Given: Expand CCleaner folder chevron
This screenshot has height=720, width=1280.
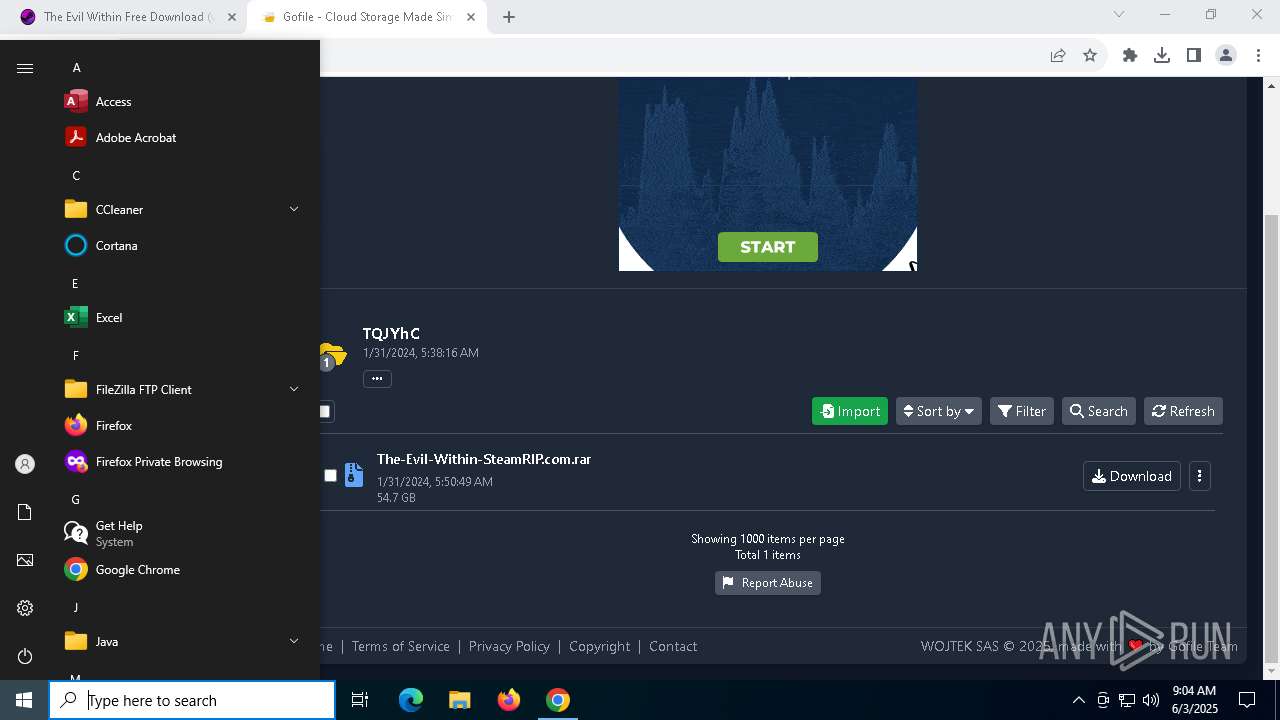Looking at the screenshot, I should click(294, 209).
